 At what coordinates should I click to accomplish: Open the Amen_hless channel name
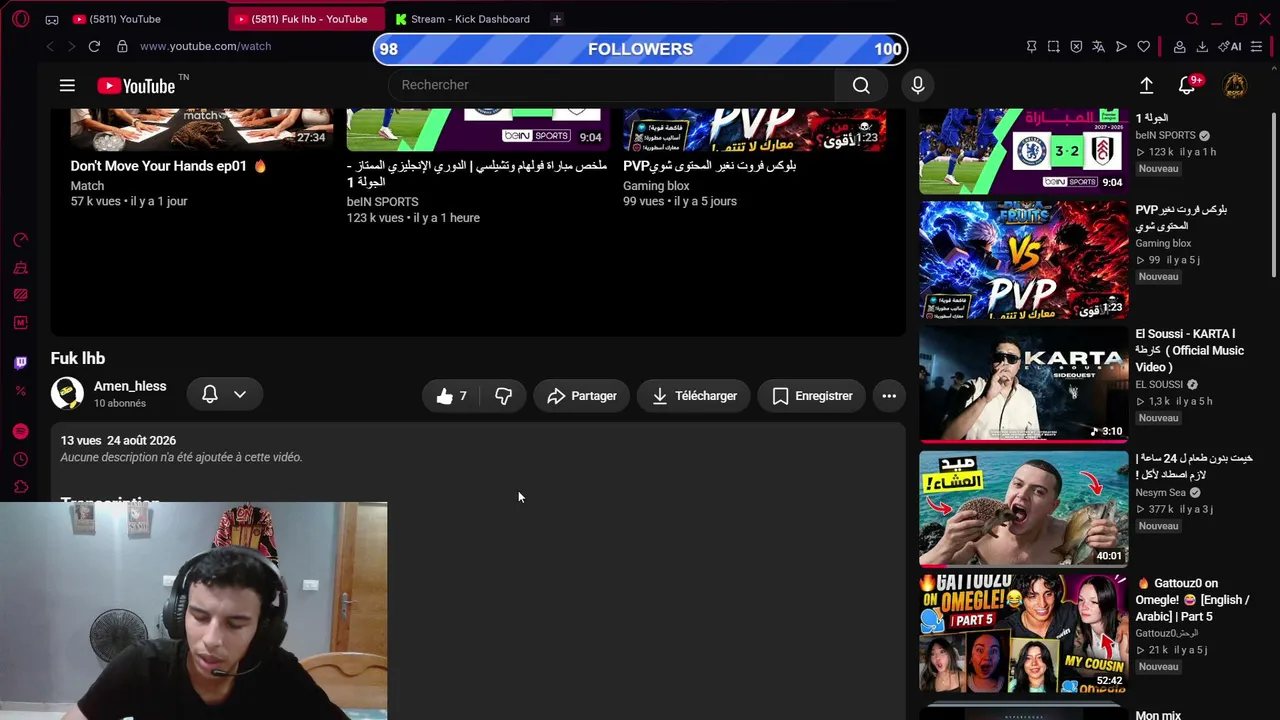[130, 386]
